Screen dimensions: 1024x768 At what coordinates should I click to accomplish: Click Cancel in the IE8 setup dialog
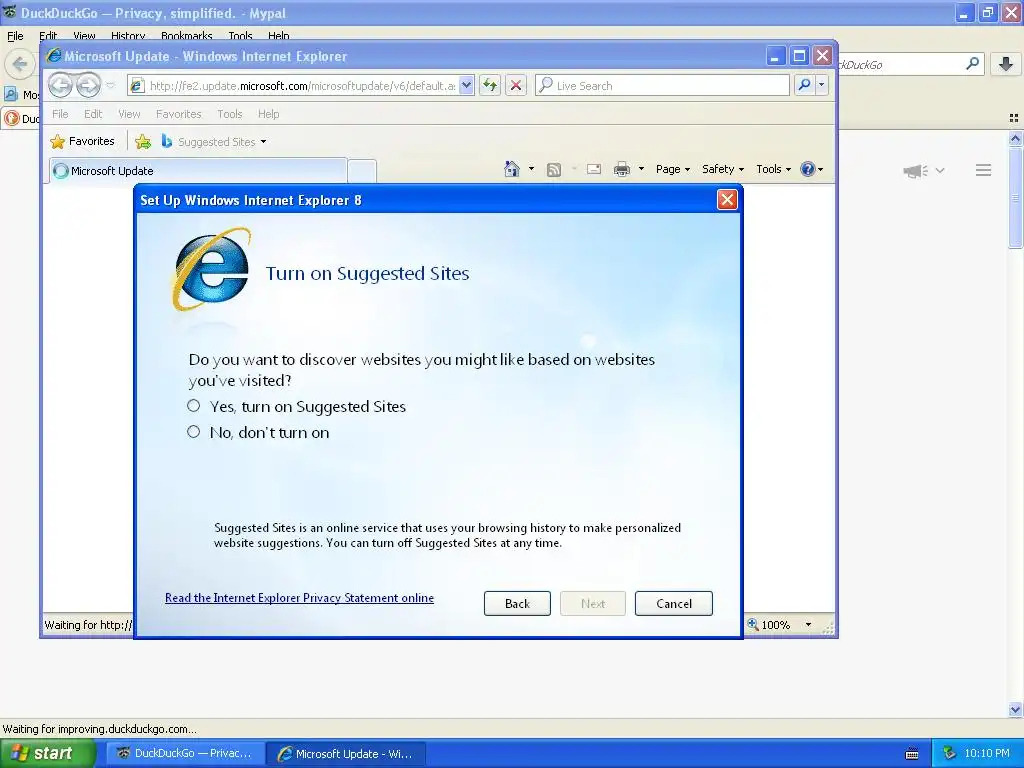(x=673, y=603)
